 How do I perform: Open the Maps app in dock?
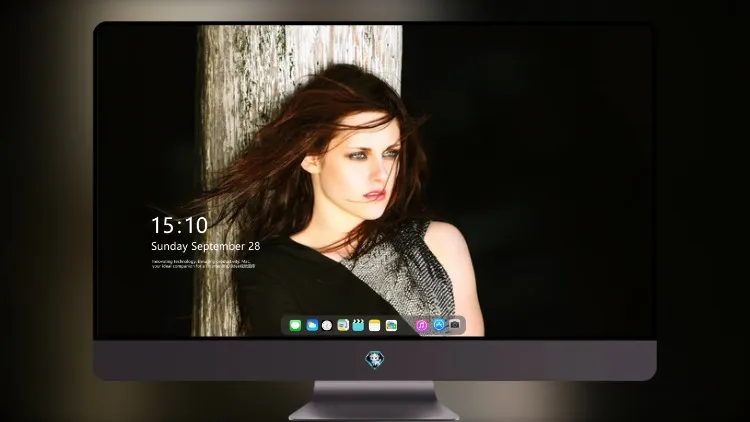pyautogui.click(x=391, y=325)
